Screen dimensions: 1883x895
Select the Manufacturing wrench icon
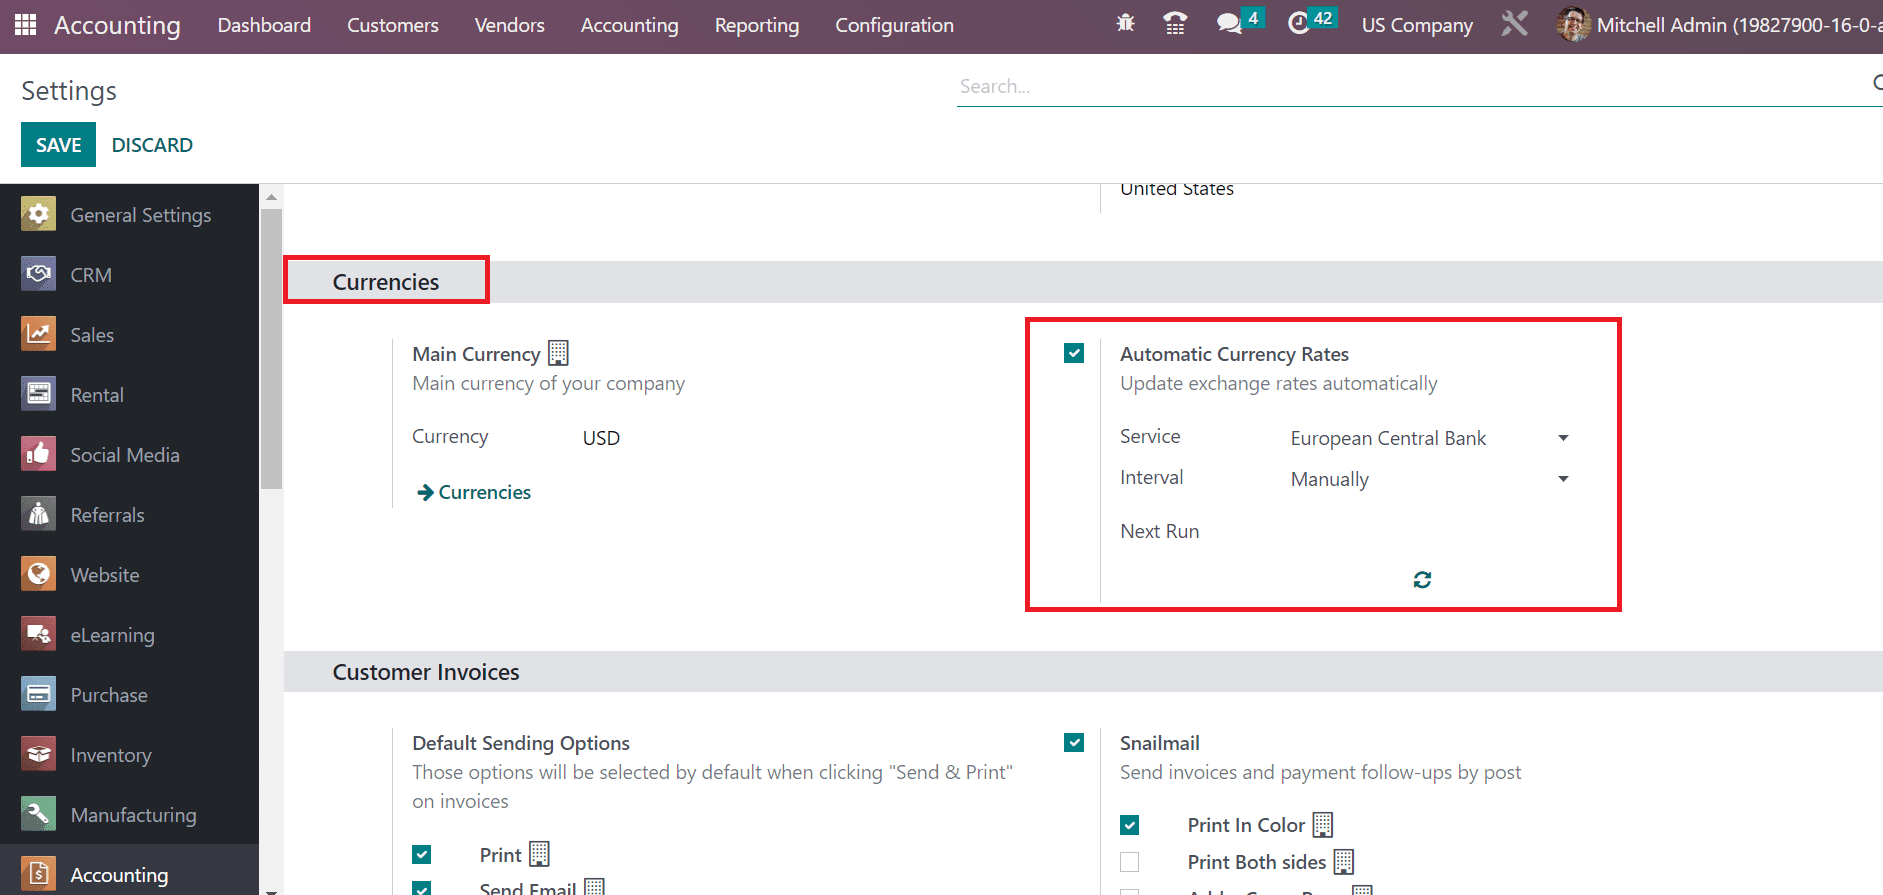click(38, 814)
